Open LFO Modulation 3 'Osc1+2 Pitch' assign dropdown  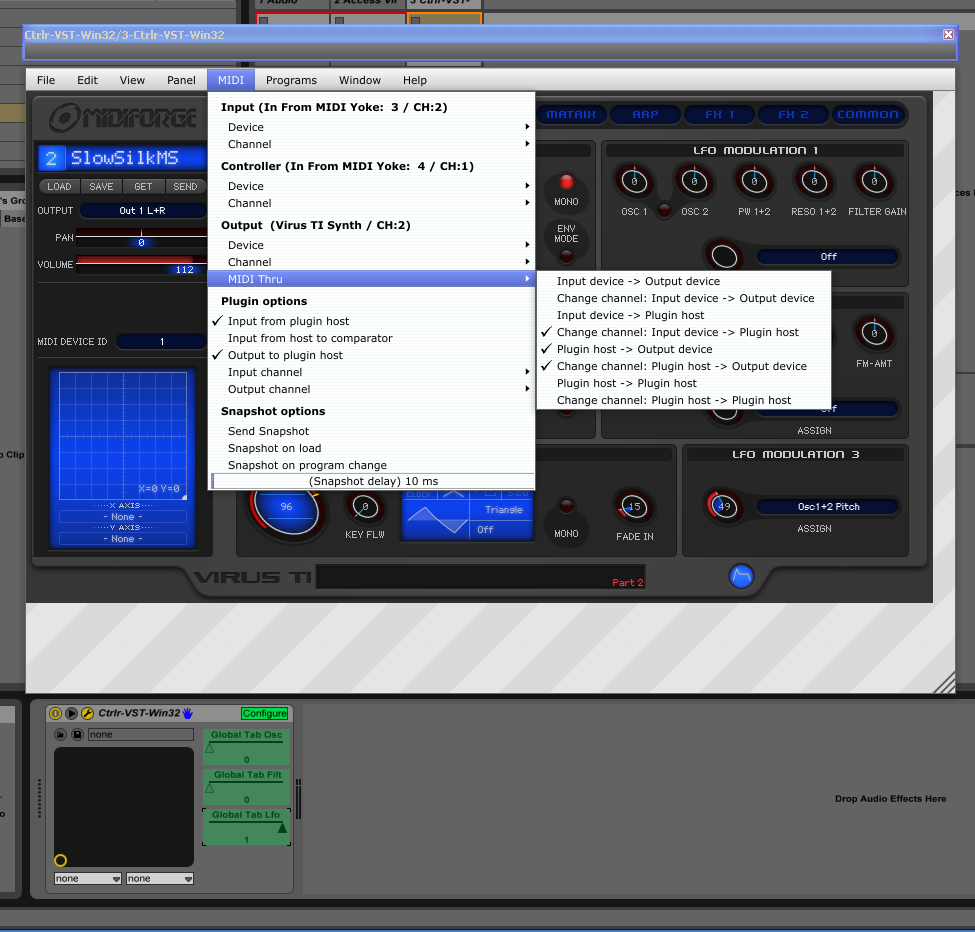point(827,507)
